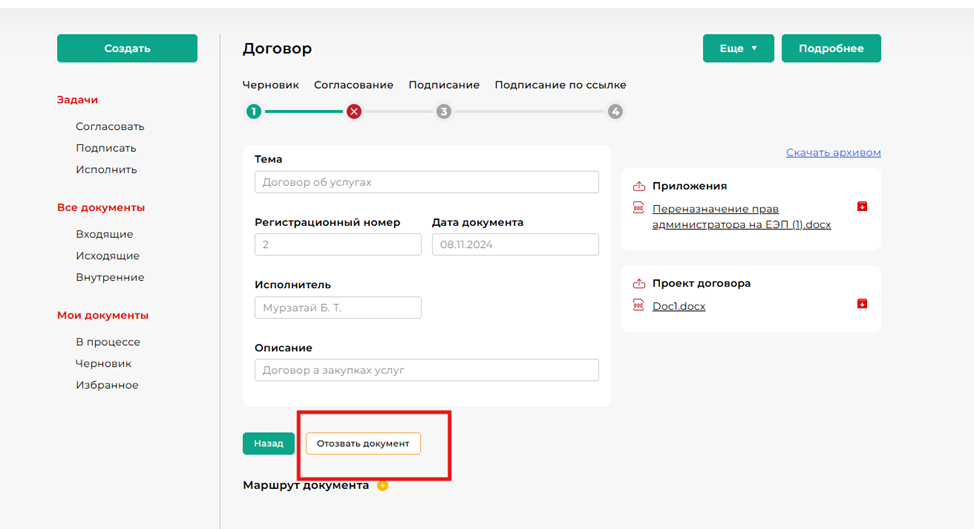Click the Создать button
Image resolution: width=974 pixels, height=529 pixels.
click(x=127, y=48)
